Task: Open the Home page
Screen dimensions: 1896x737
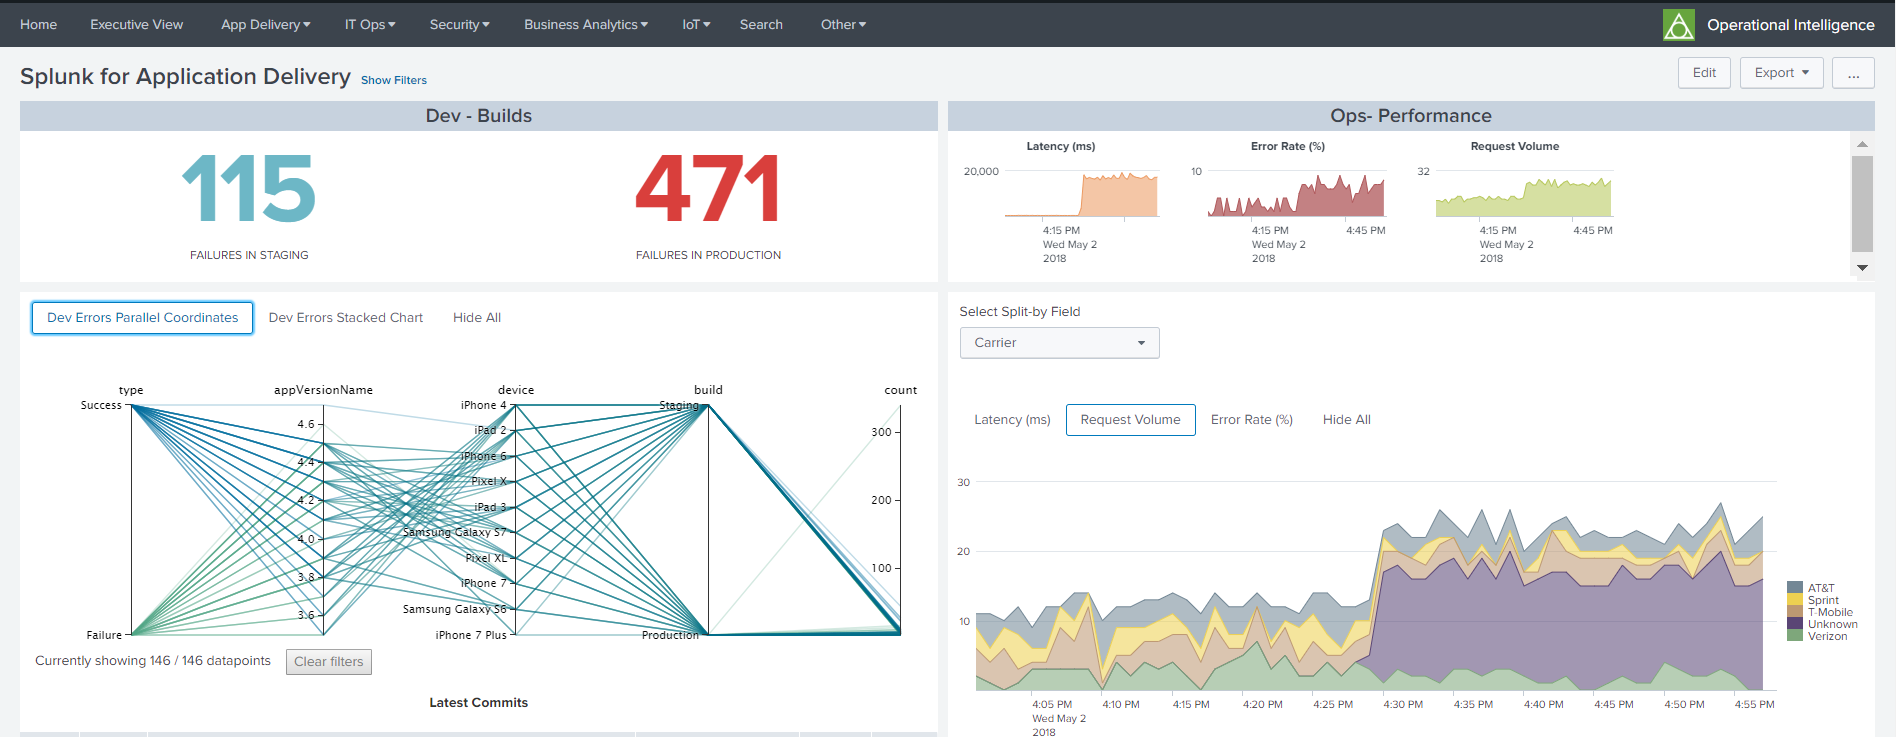Action: [x=38, y=24]
